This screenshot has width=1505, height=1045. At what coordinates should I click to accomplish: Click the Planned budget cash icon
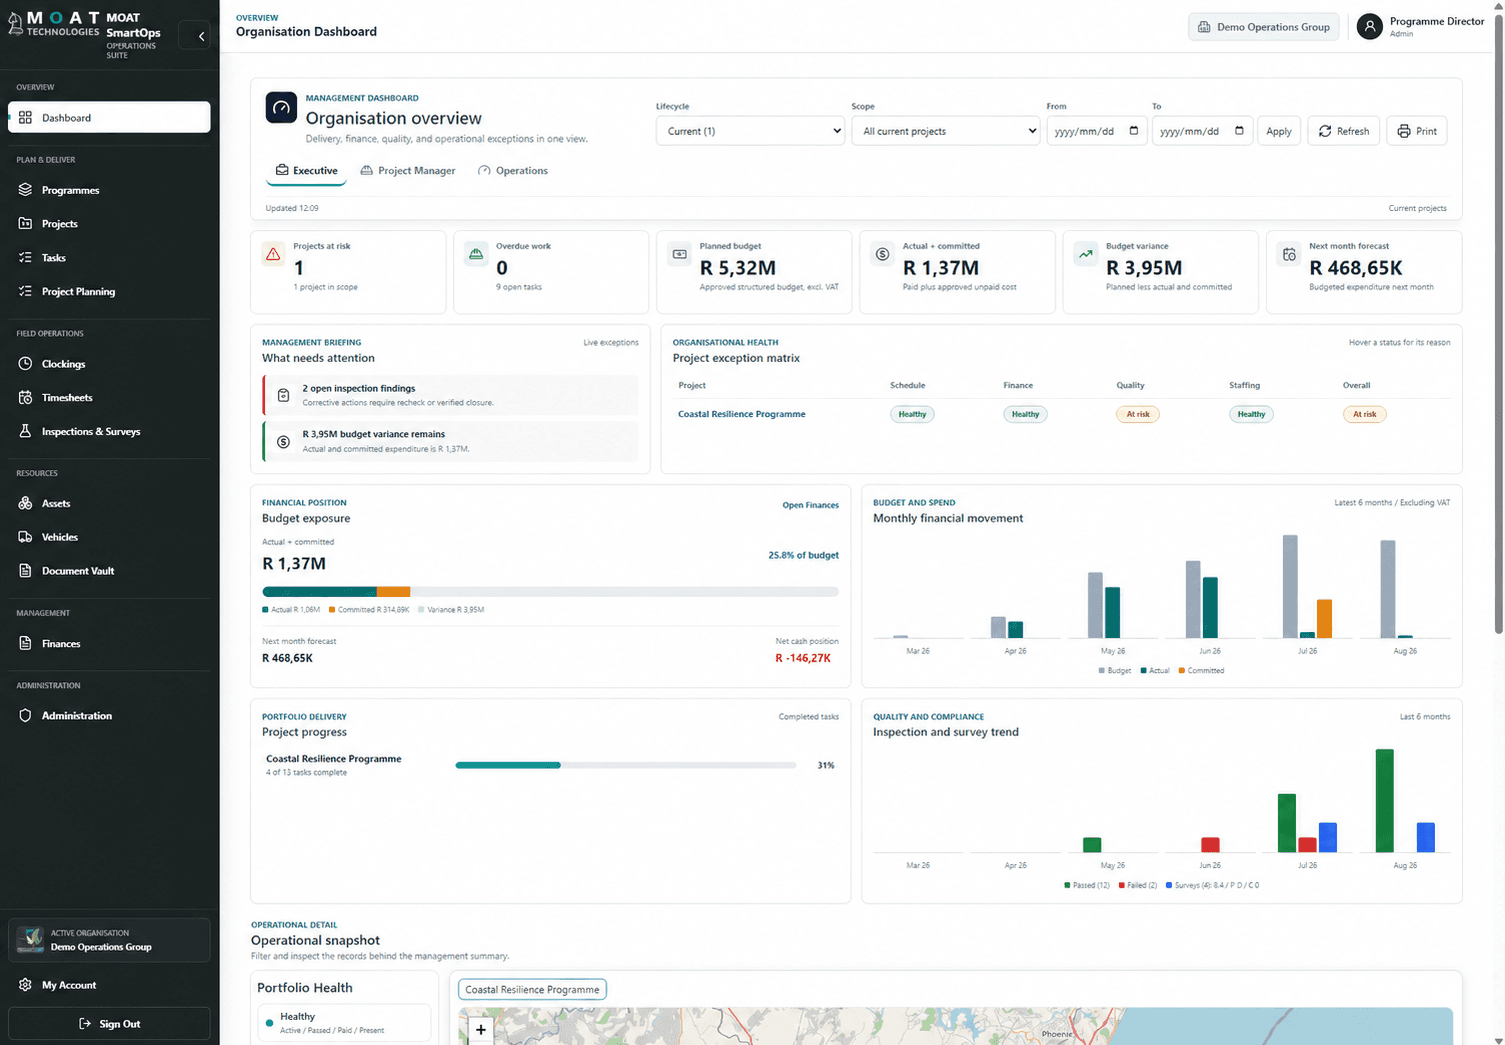click(x=679, y=255)
